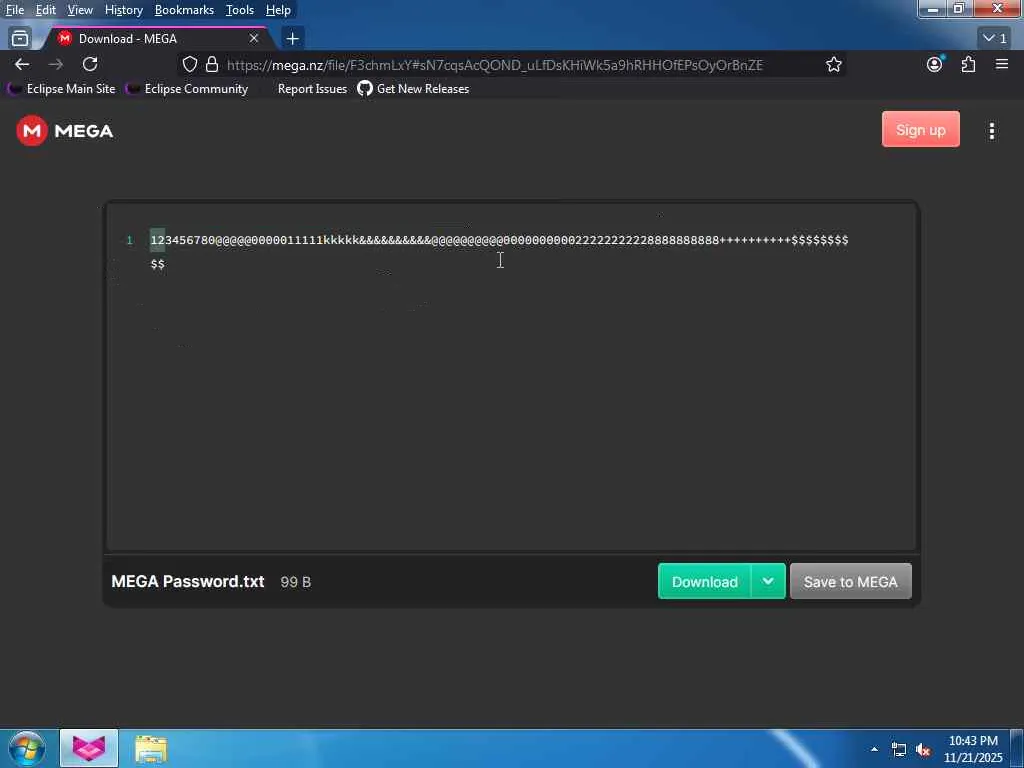View site security lock information
This screenshot has height=768, width=1024.
pos(212,65)
